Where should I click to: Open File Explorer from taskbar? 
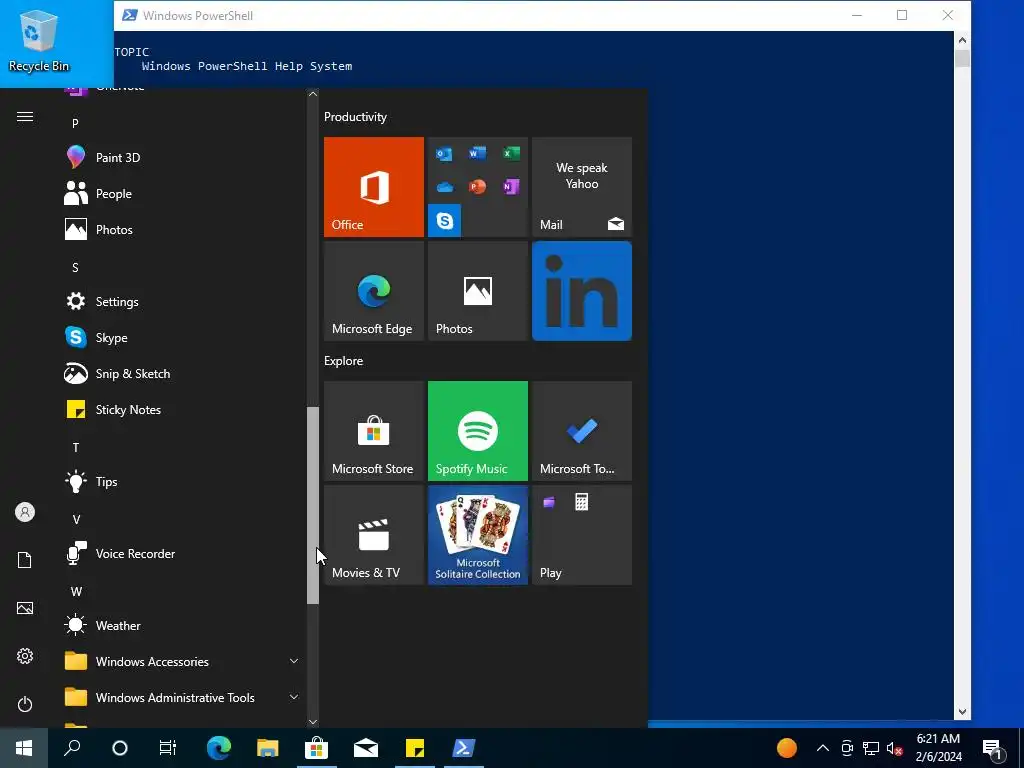pos(268,748)
